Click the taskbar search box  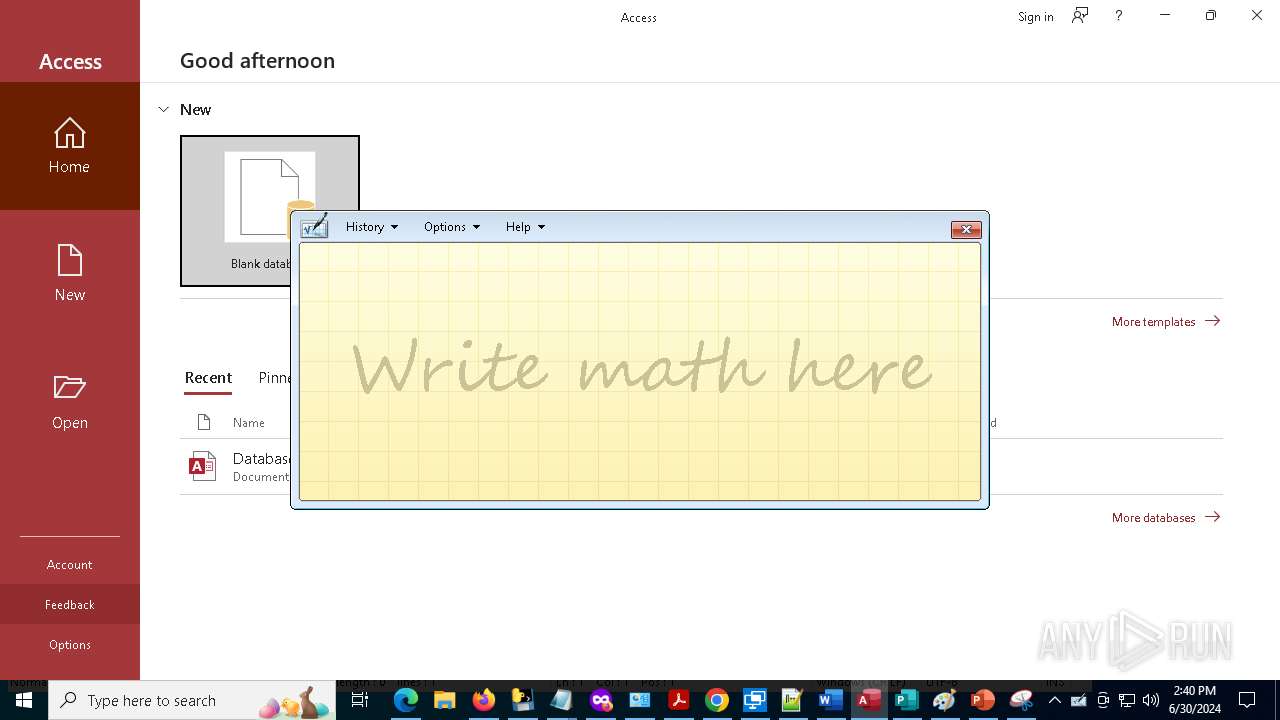click(192, 700)
